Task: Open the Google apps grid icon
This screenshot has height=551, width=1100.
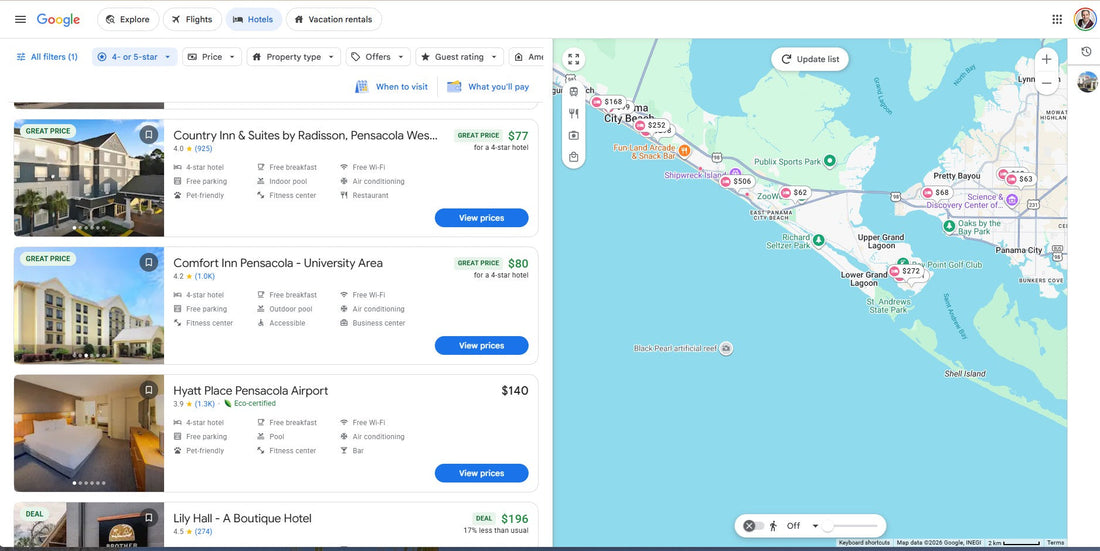Action: pos(1057,20)
